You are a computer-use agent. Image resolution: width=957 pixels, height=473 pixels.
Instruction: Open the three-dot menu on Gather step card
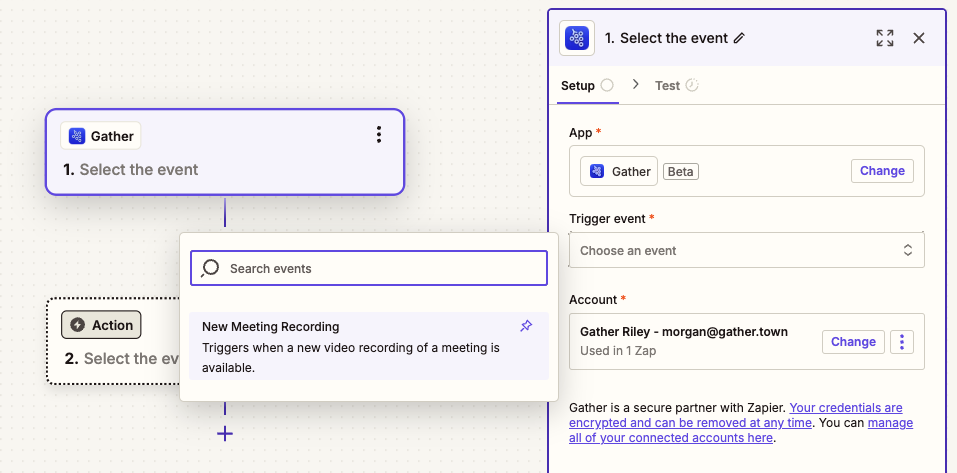[379, 135]
